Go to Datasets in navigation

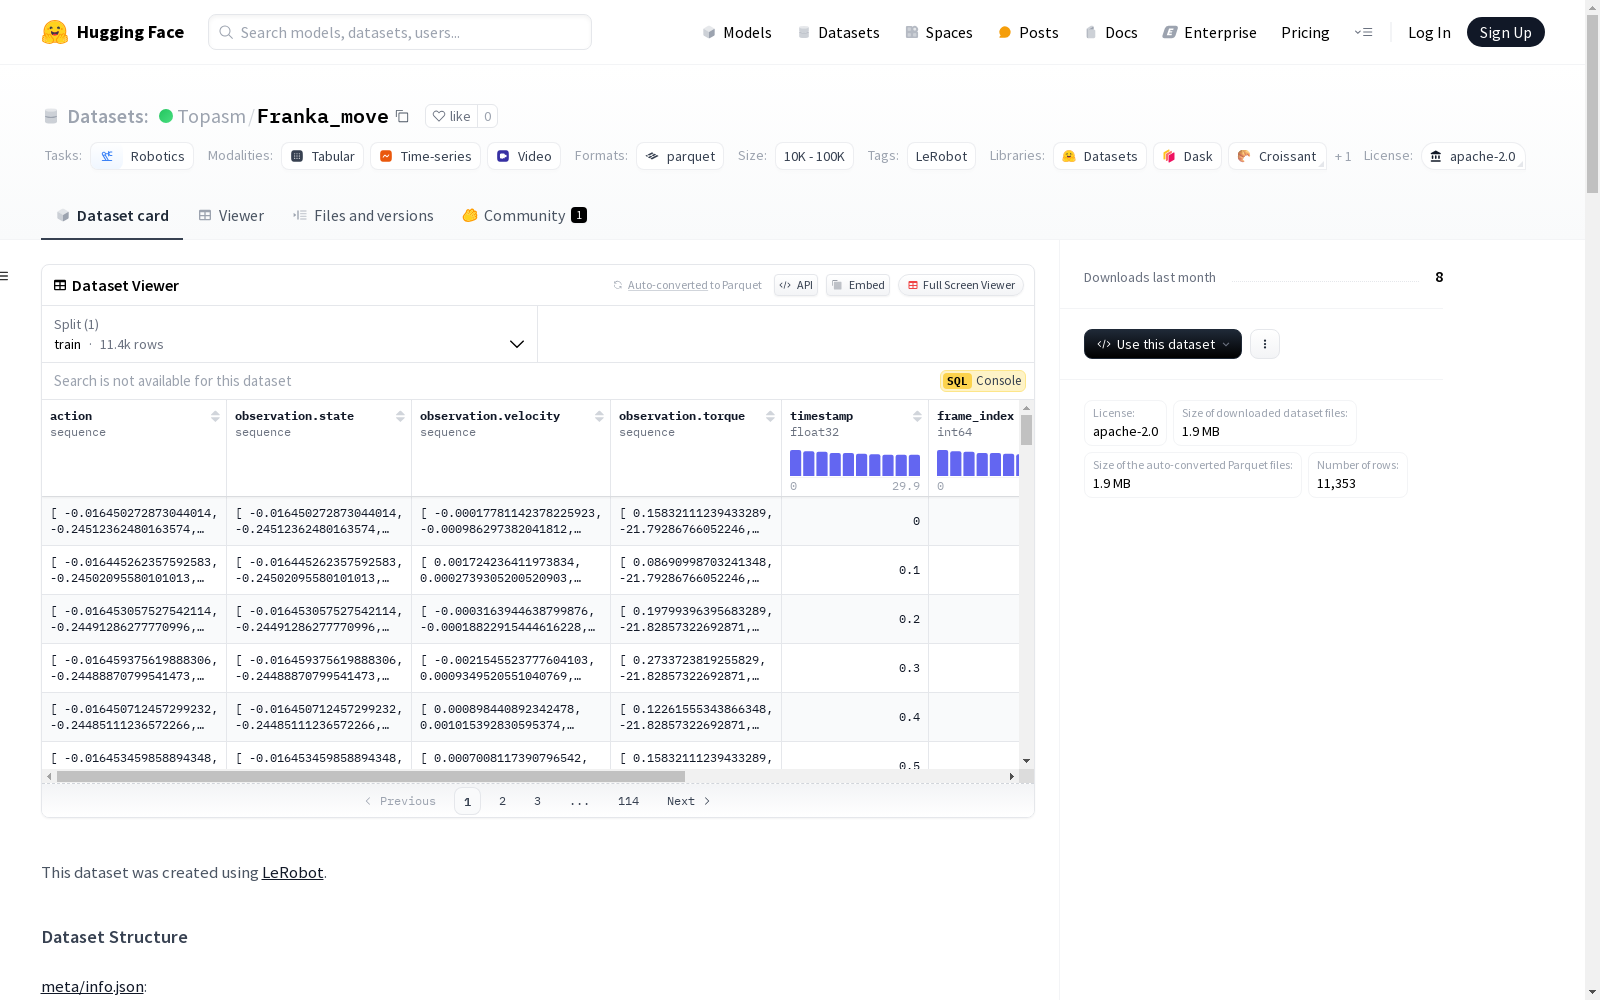[x=838, y=32]
